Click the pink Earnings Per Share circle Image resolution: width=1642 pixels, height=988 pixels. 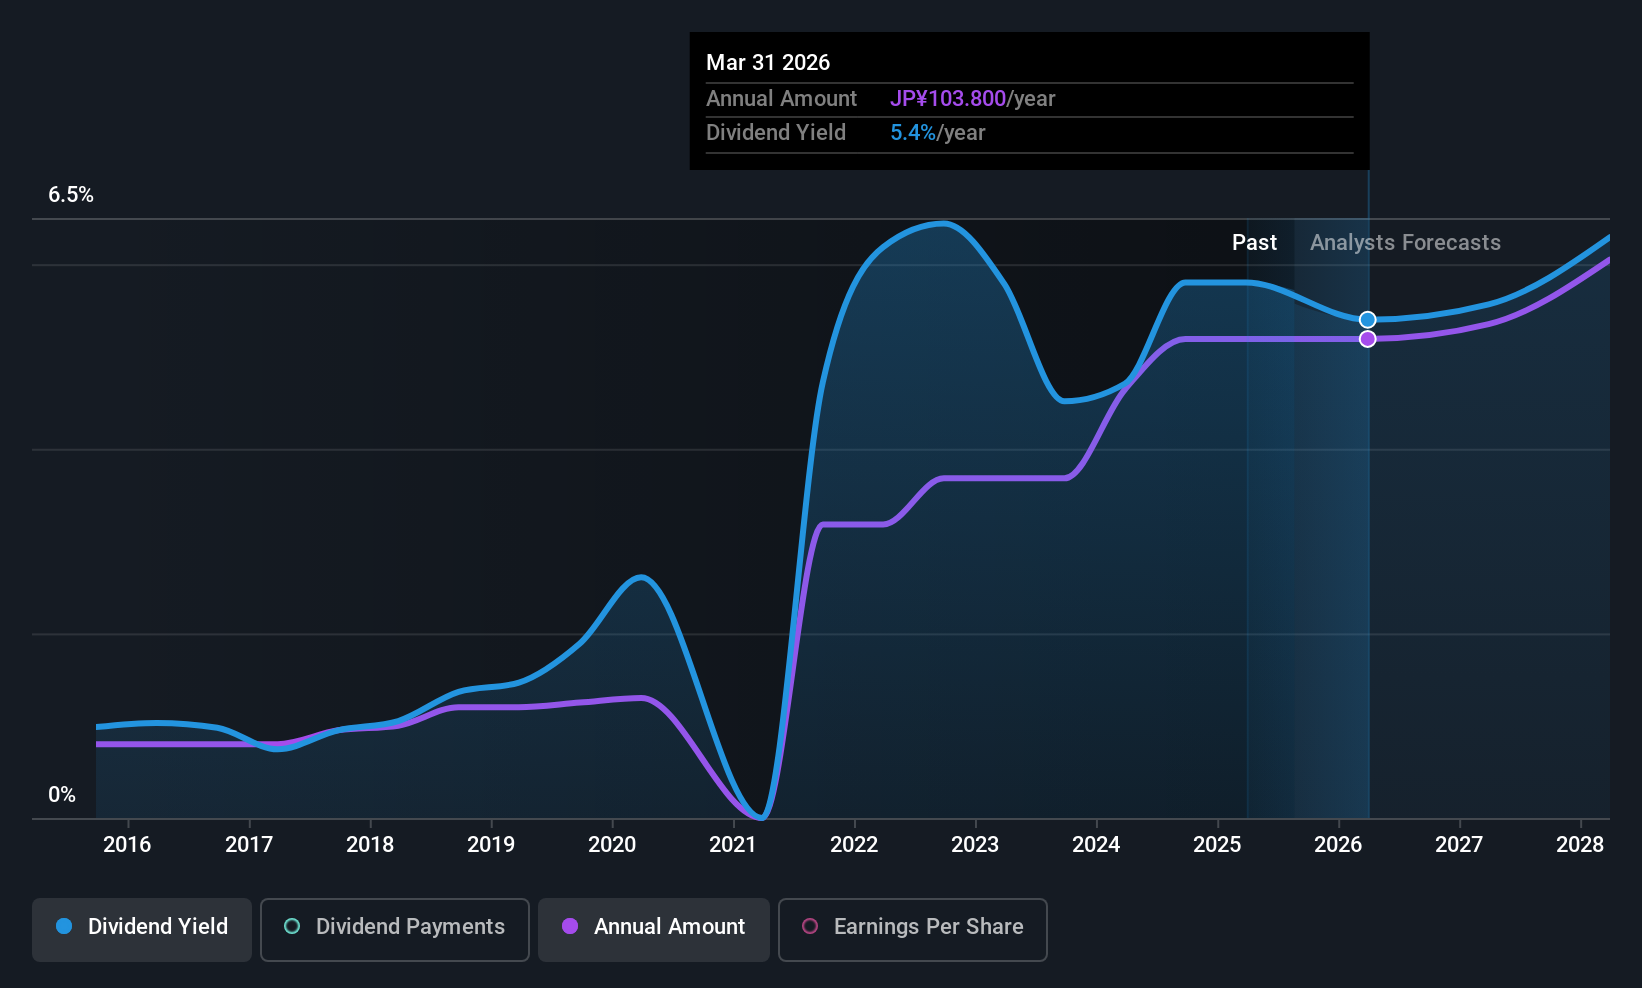point(810,926)
